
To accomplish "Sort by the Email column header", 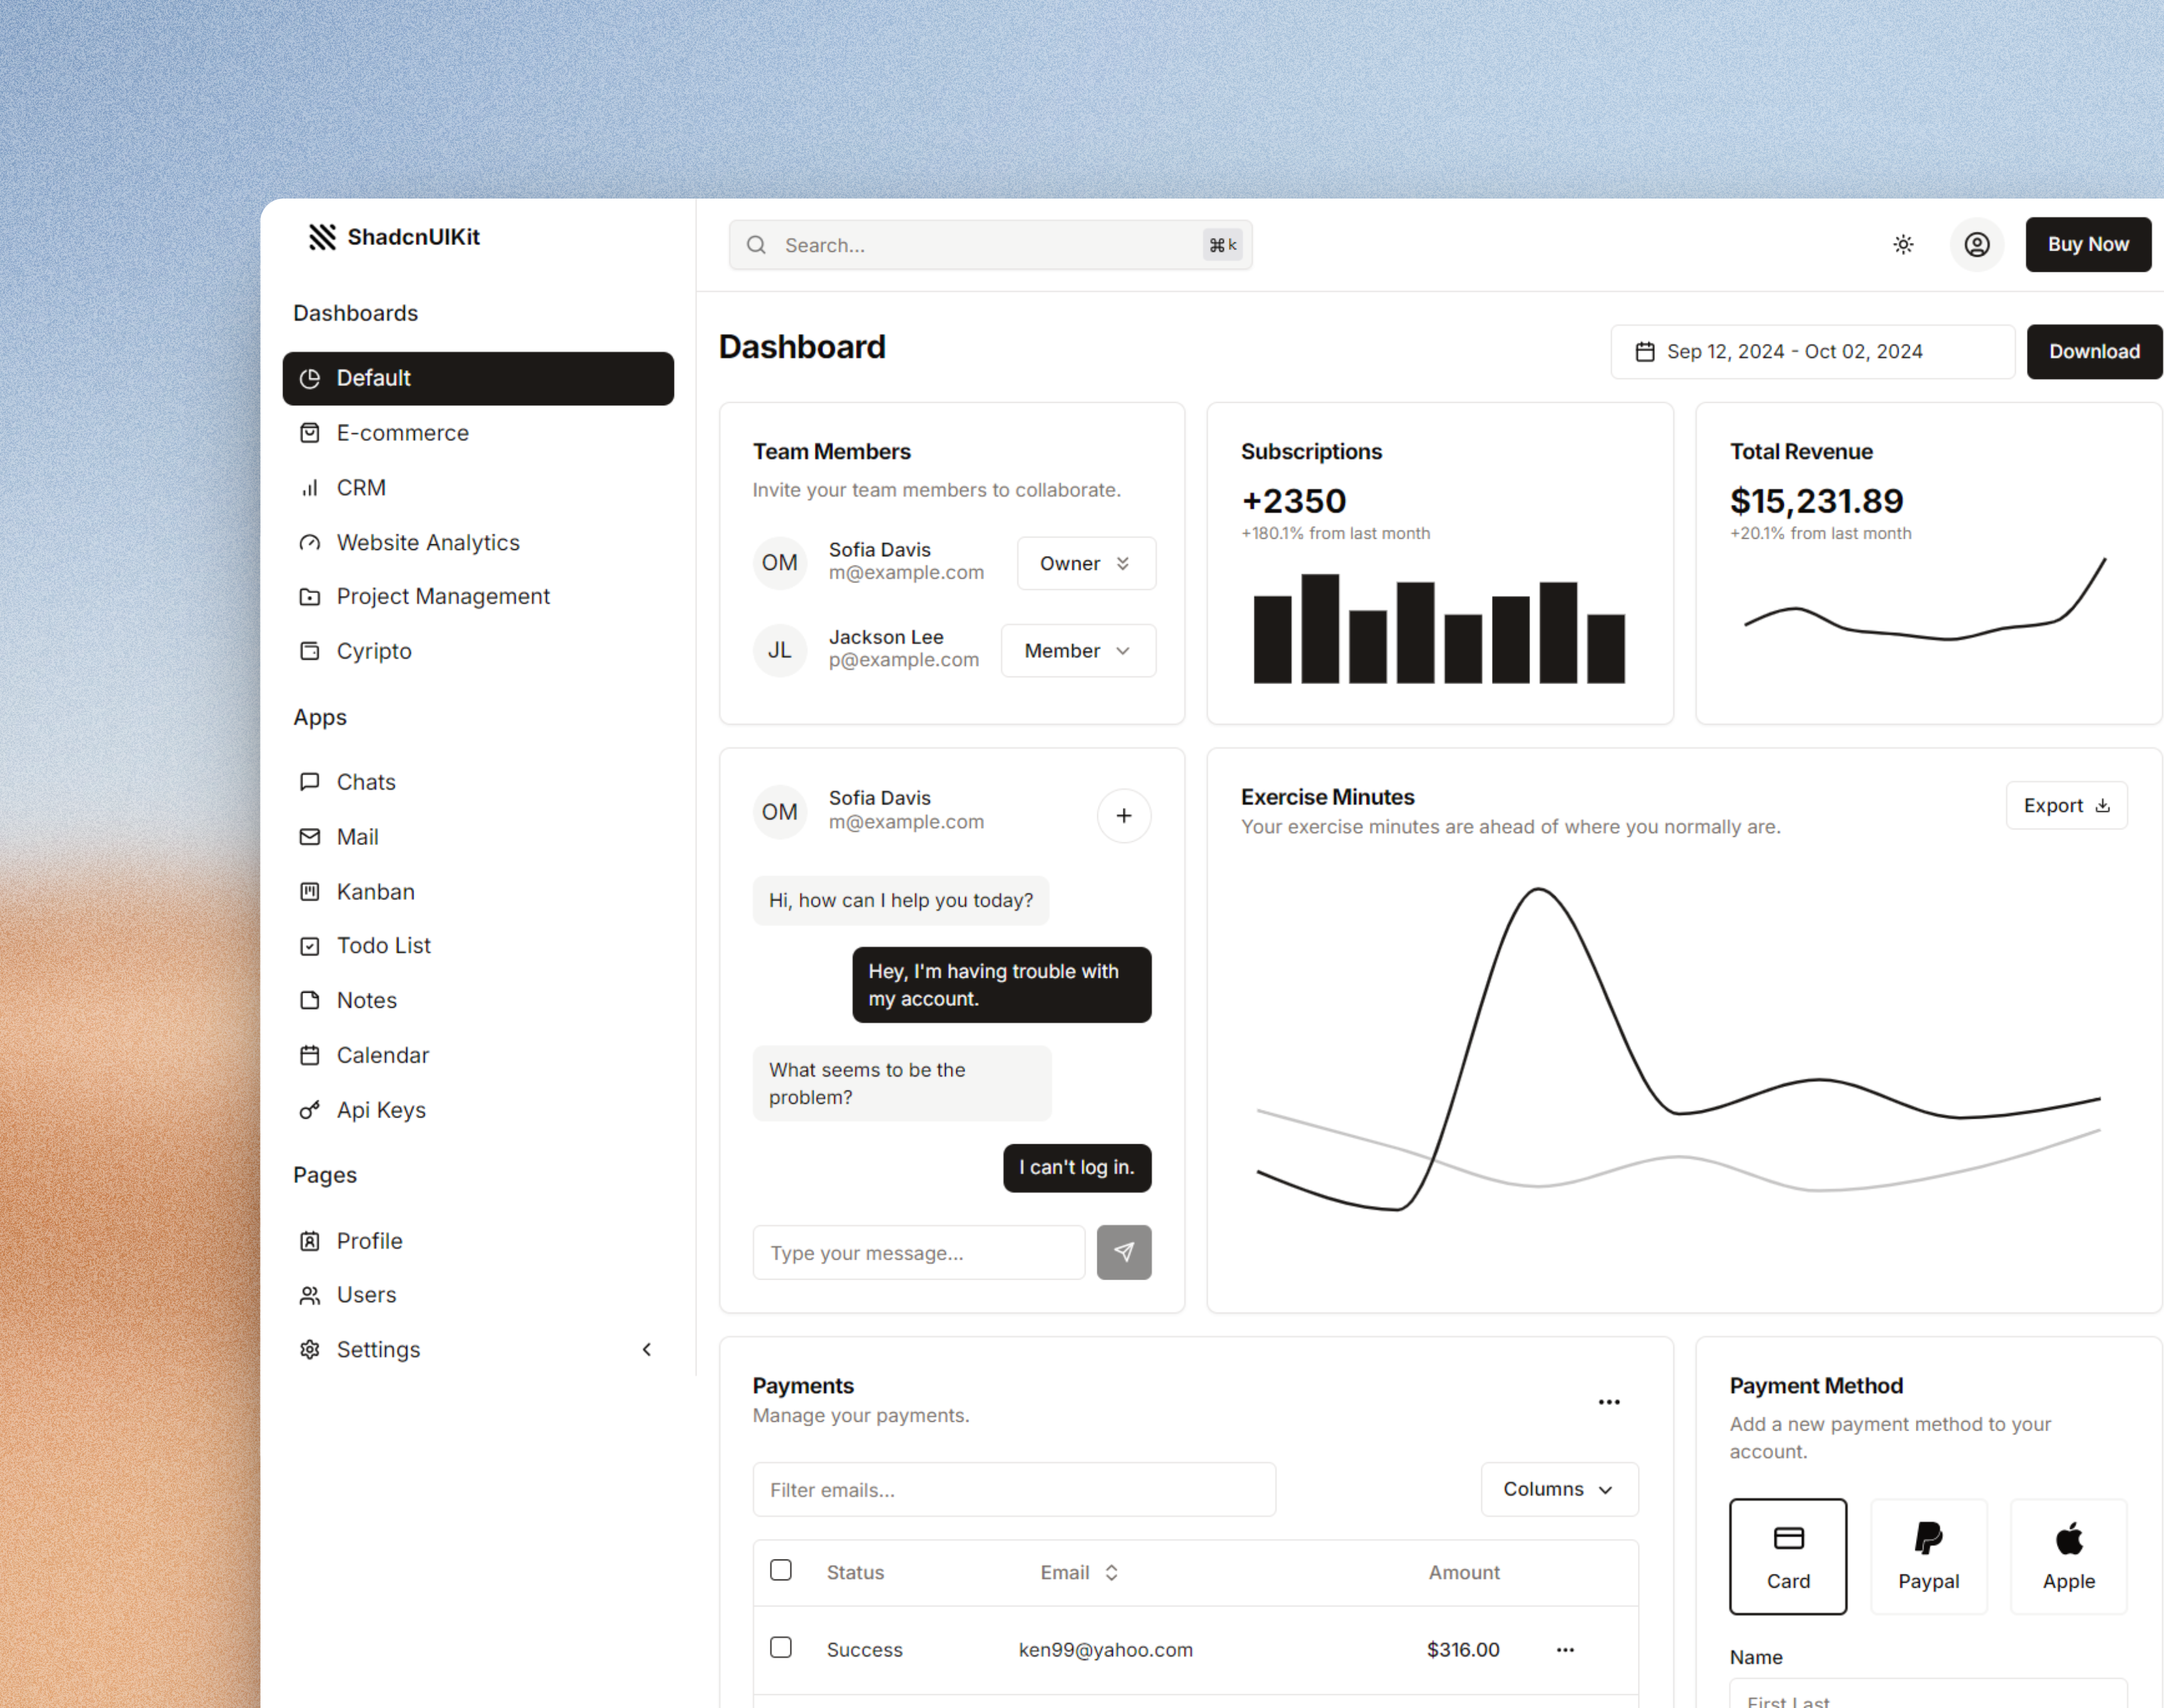I will click(1079, 1573).
